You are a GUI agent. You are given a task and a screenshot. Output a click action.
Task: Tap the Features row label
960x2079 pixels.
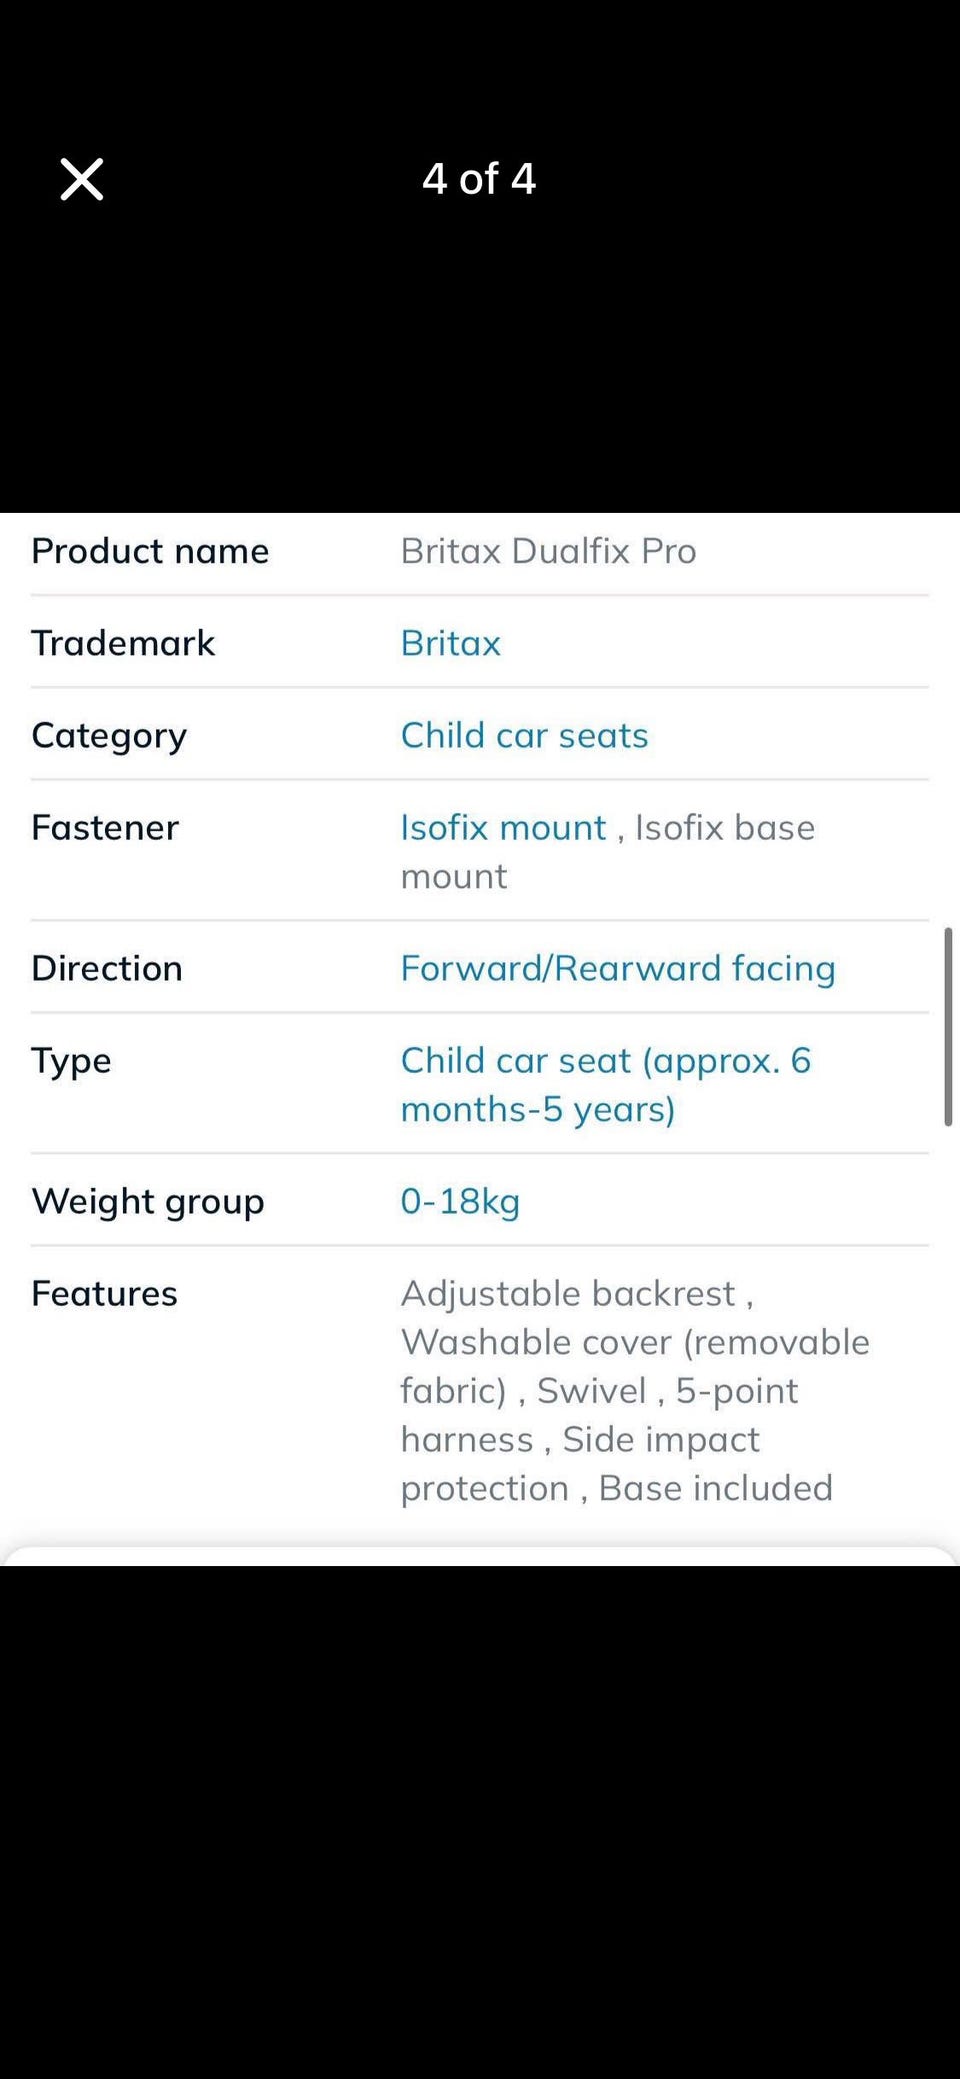tap(104, 1293)
